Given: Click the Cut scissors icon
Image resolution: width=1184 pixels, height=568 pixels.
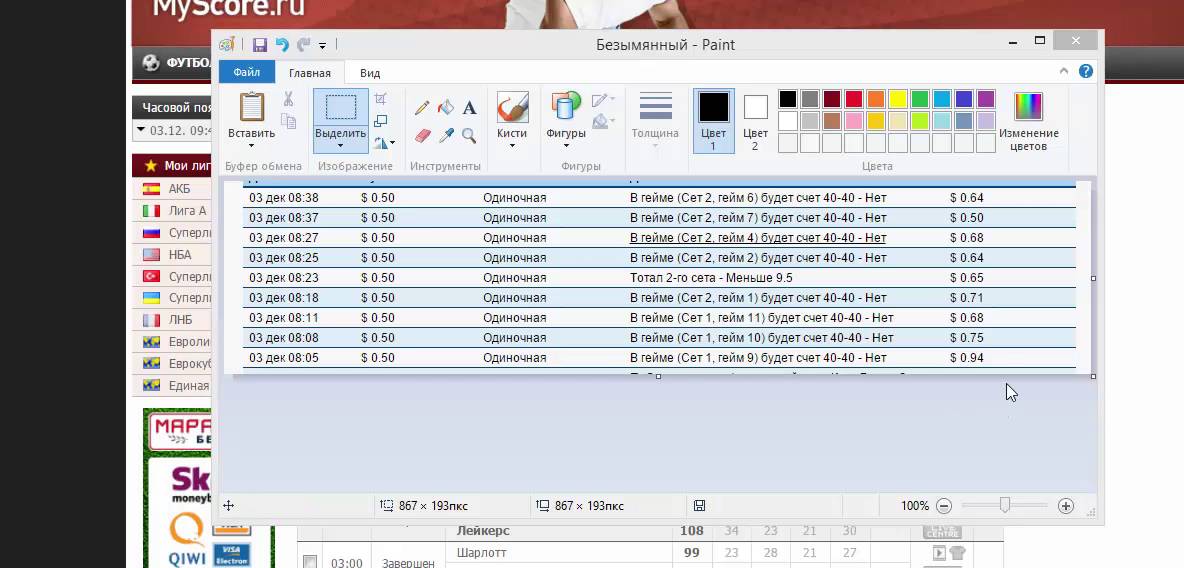Looking at the screenshot, I should pos(288,99).
